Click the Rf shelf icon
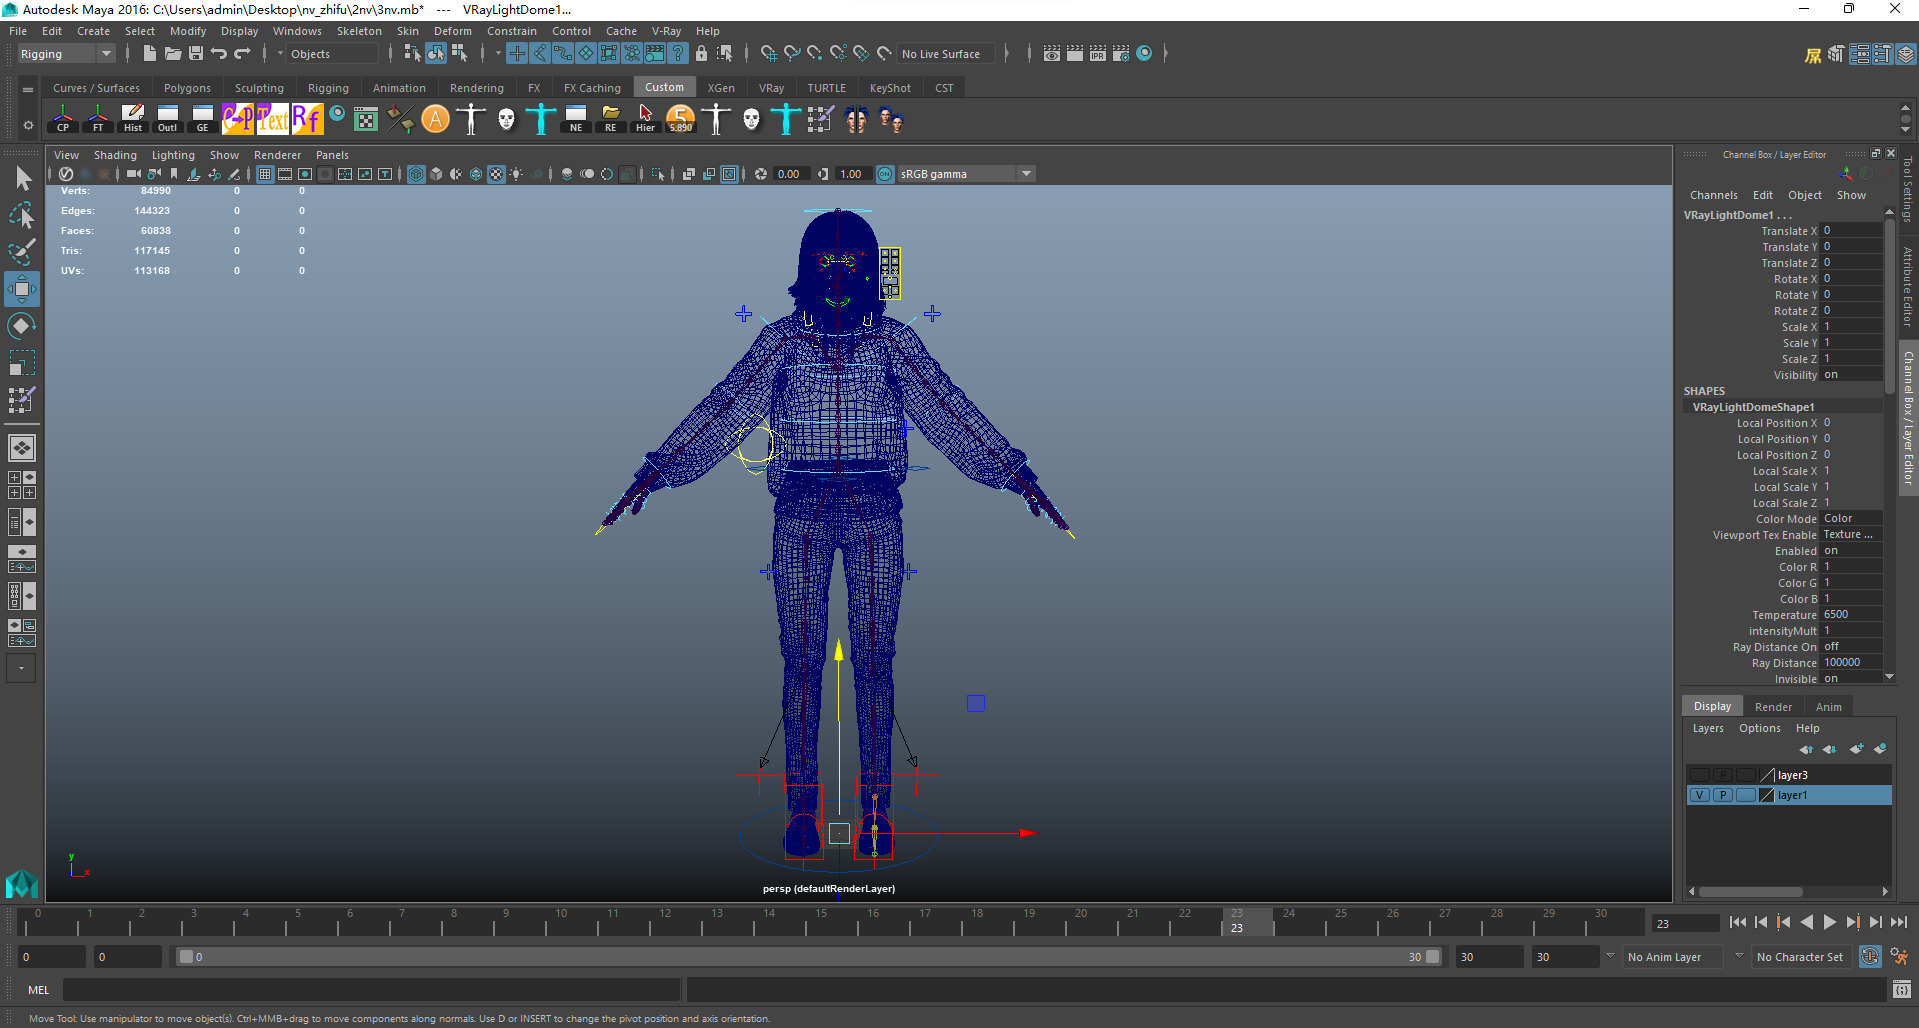 pos(308,119)
